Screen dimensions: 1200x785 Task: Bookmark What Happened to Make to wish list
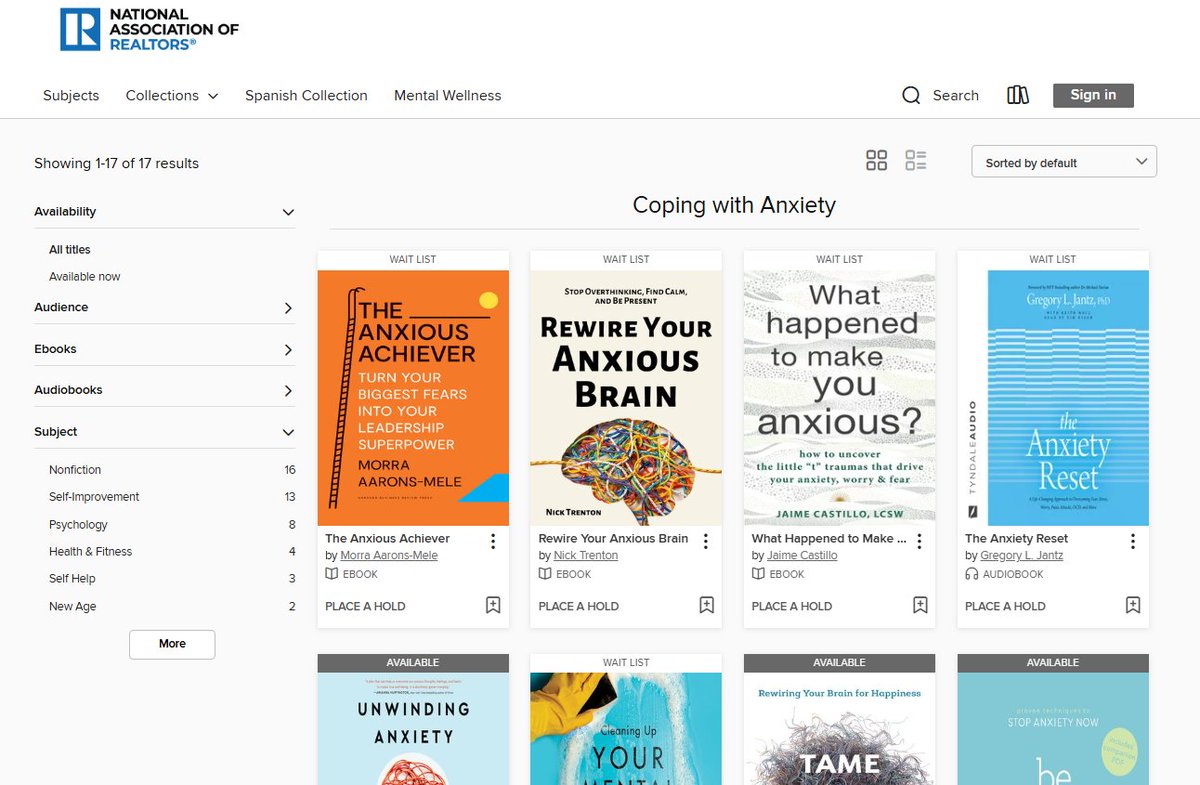pyautogui.click(x=920, y=605)
